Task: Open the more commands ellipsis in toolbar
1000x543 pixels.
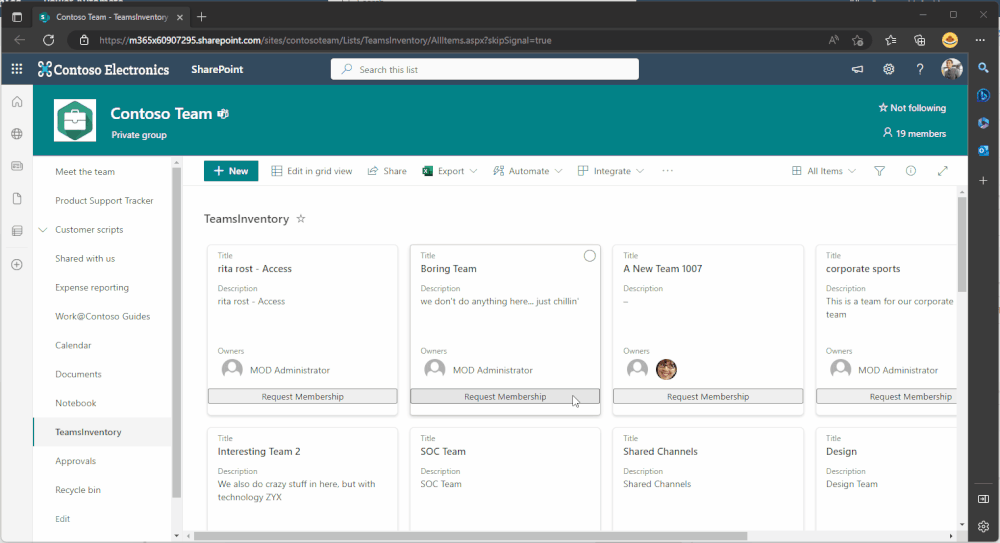Action: pyautogui.click(x=667, y=171)
